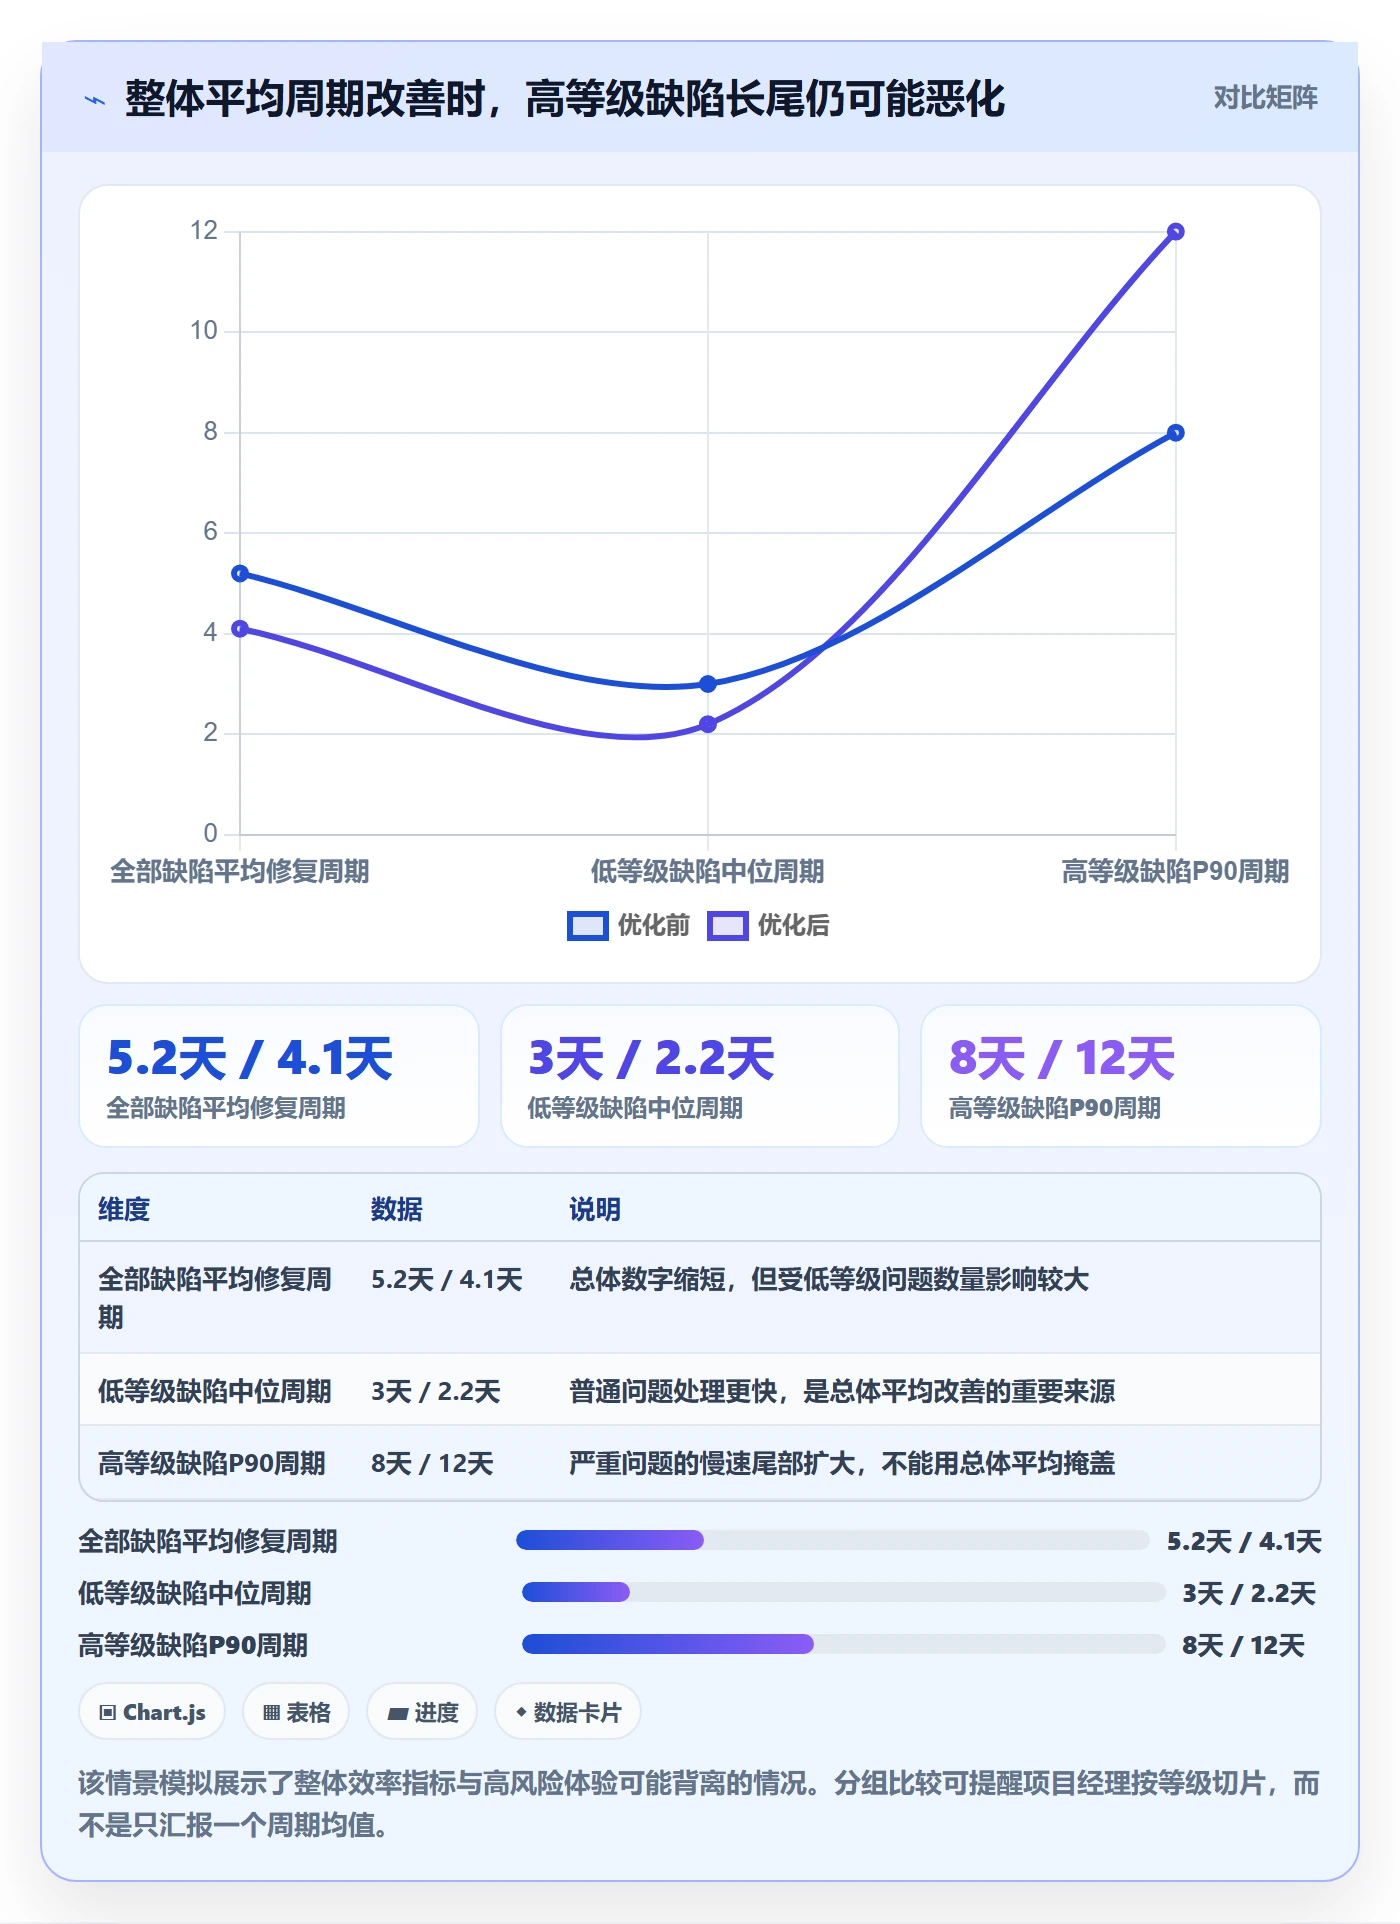Toggle the 优化后 legend swatch
The width and height of the screenshot is (1400, 1924).
point(727,926)
